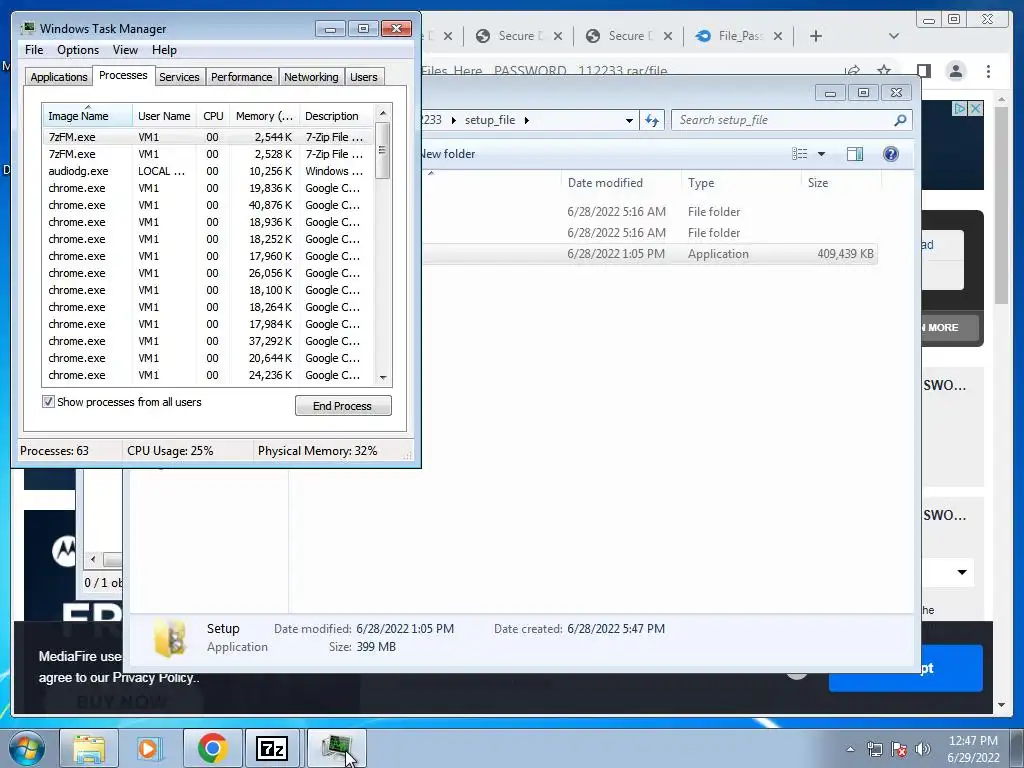1024x768 pixels.
Task: Switch to Performance tab
Action: point(241,77)
